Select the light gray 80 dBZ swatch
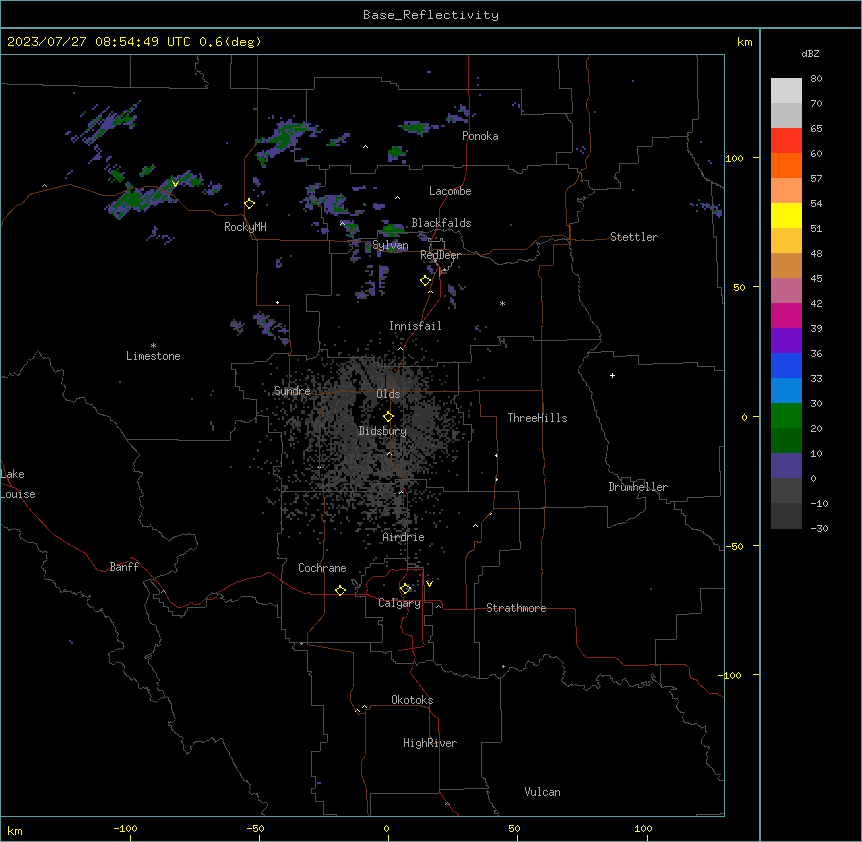The height and width of the screenshot is (842, 862). (786, 91)
